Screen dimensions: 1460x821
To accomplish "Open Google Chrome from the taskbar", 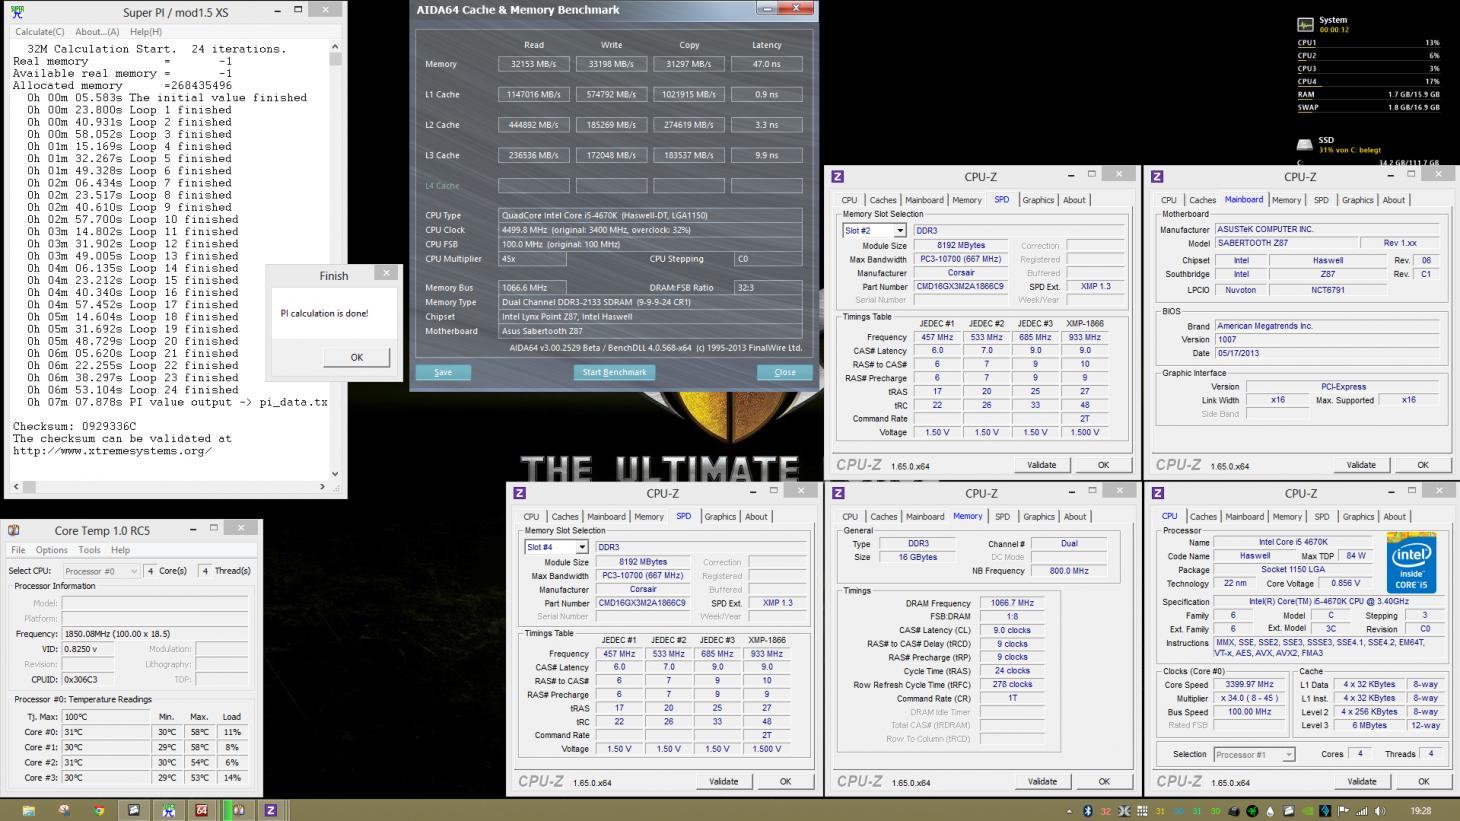I will (x=99, y=810).
